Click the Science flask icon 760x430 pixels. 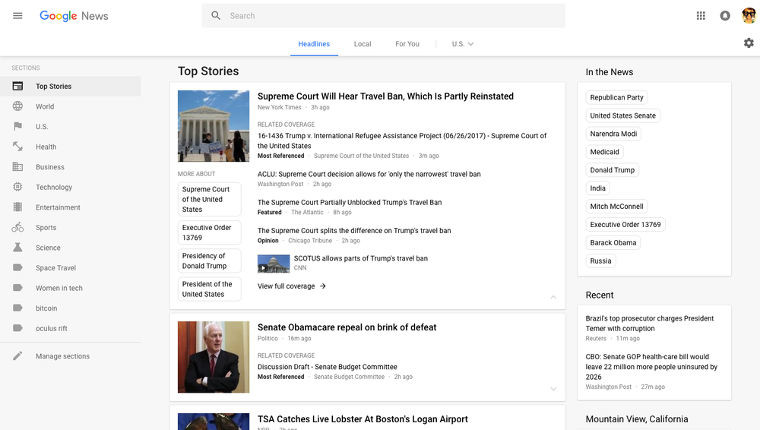pyautogui.click(x=17, y=247)
